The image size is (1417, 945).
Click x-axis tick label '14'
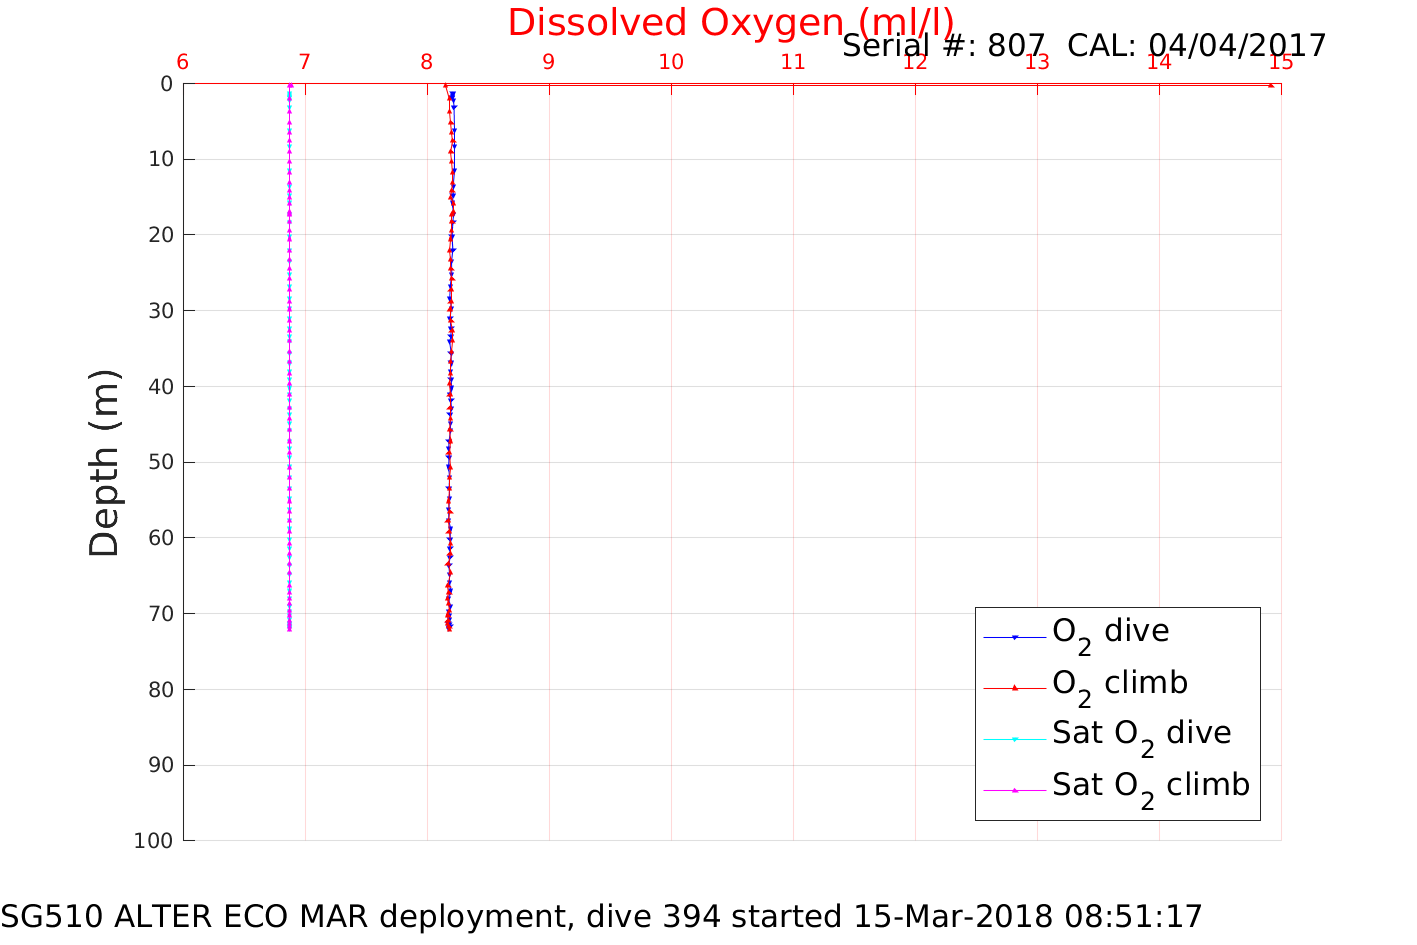pyautogui.click(x=1159, y=62)
